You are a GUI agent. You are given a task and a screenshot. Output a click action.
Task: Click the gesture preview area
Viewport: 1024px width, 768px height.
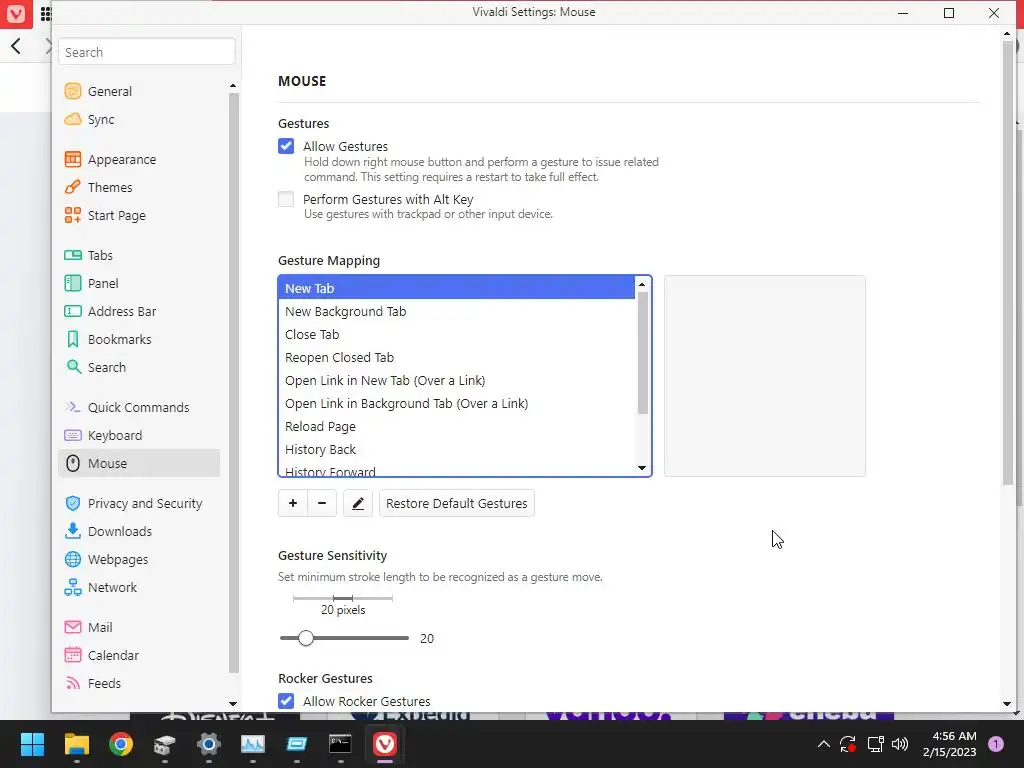(x=765, y=376)
